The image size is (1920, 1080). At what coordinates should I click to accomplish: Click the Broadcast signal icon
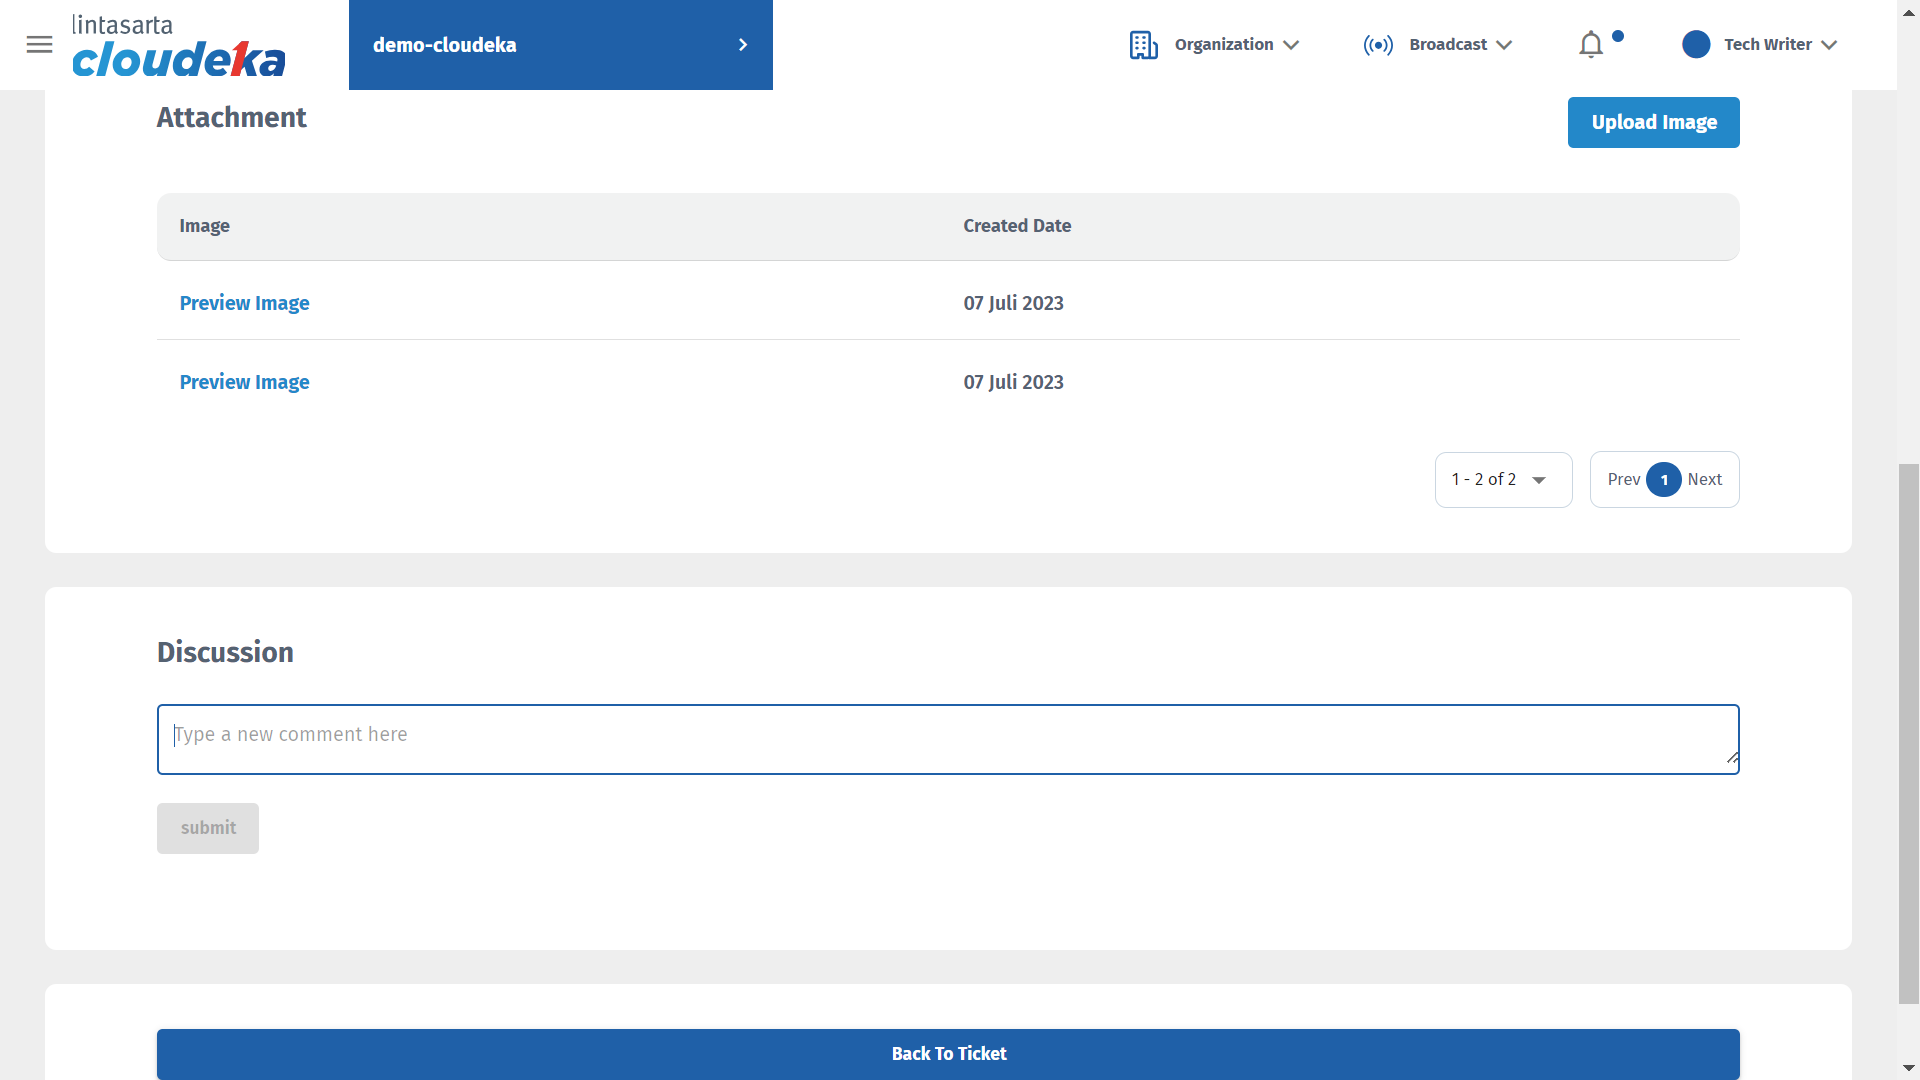pyautogui.click(x=1378, y=45)
